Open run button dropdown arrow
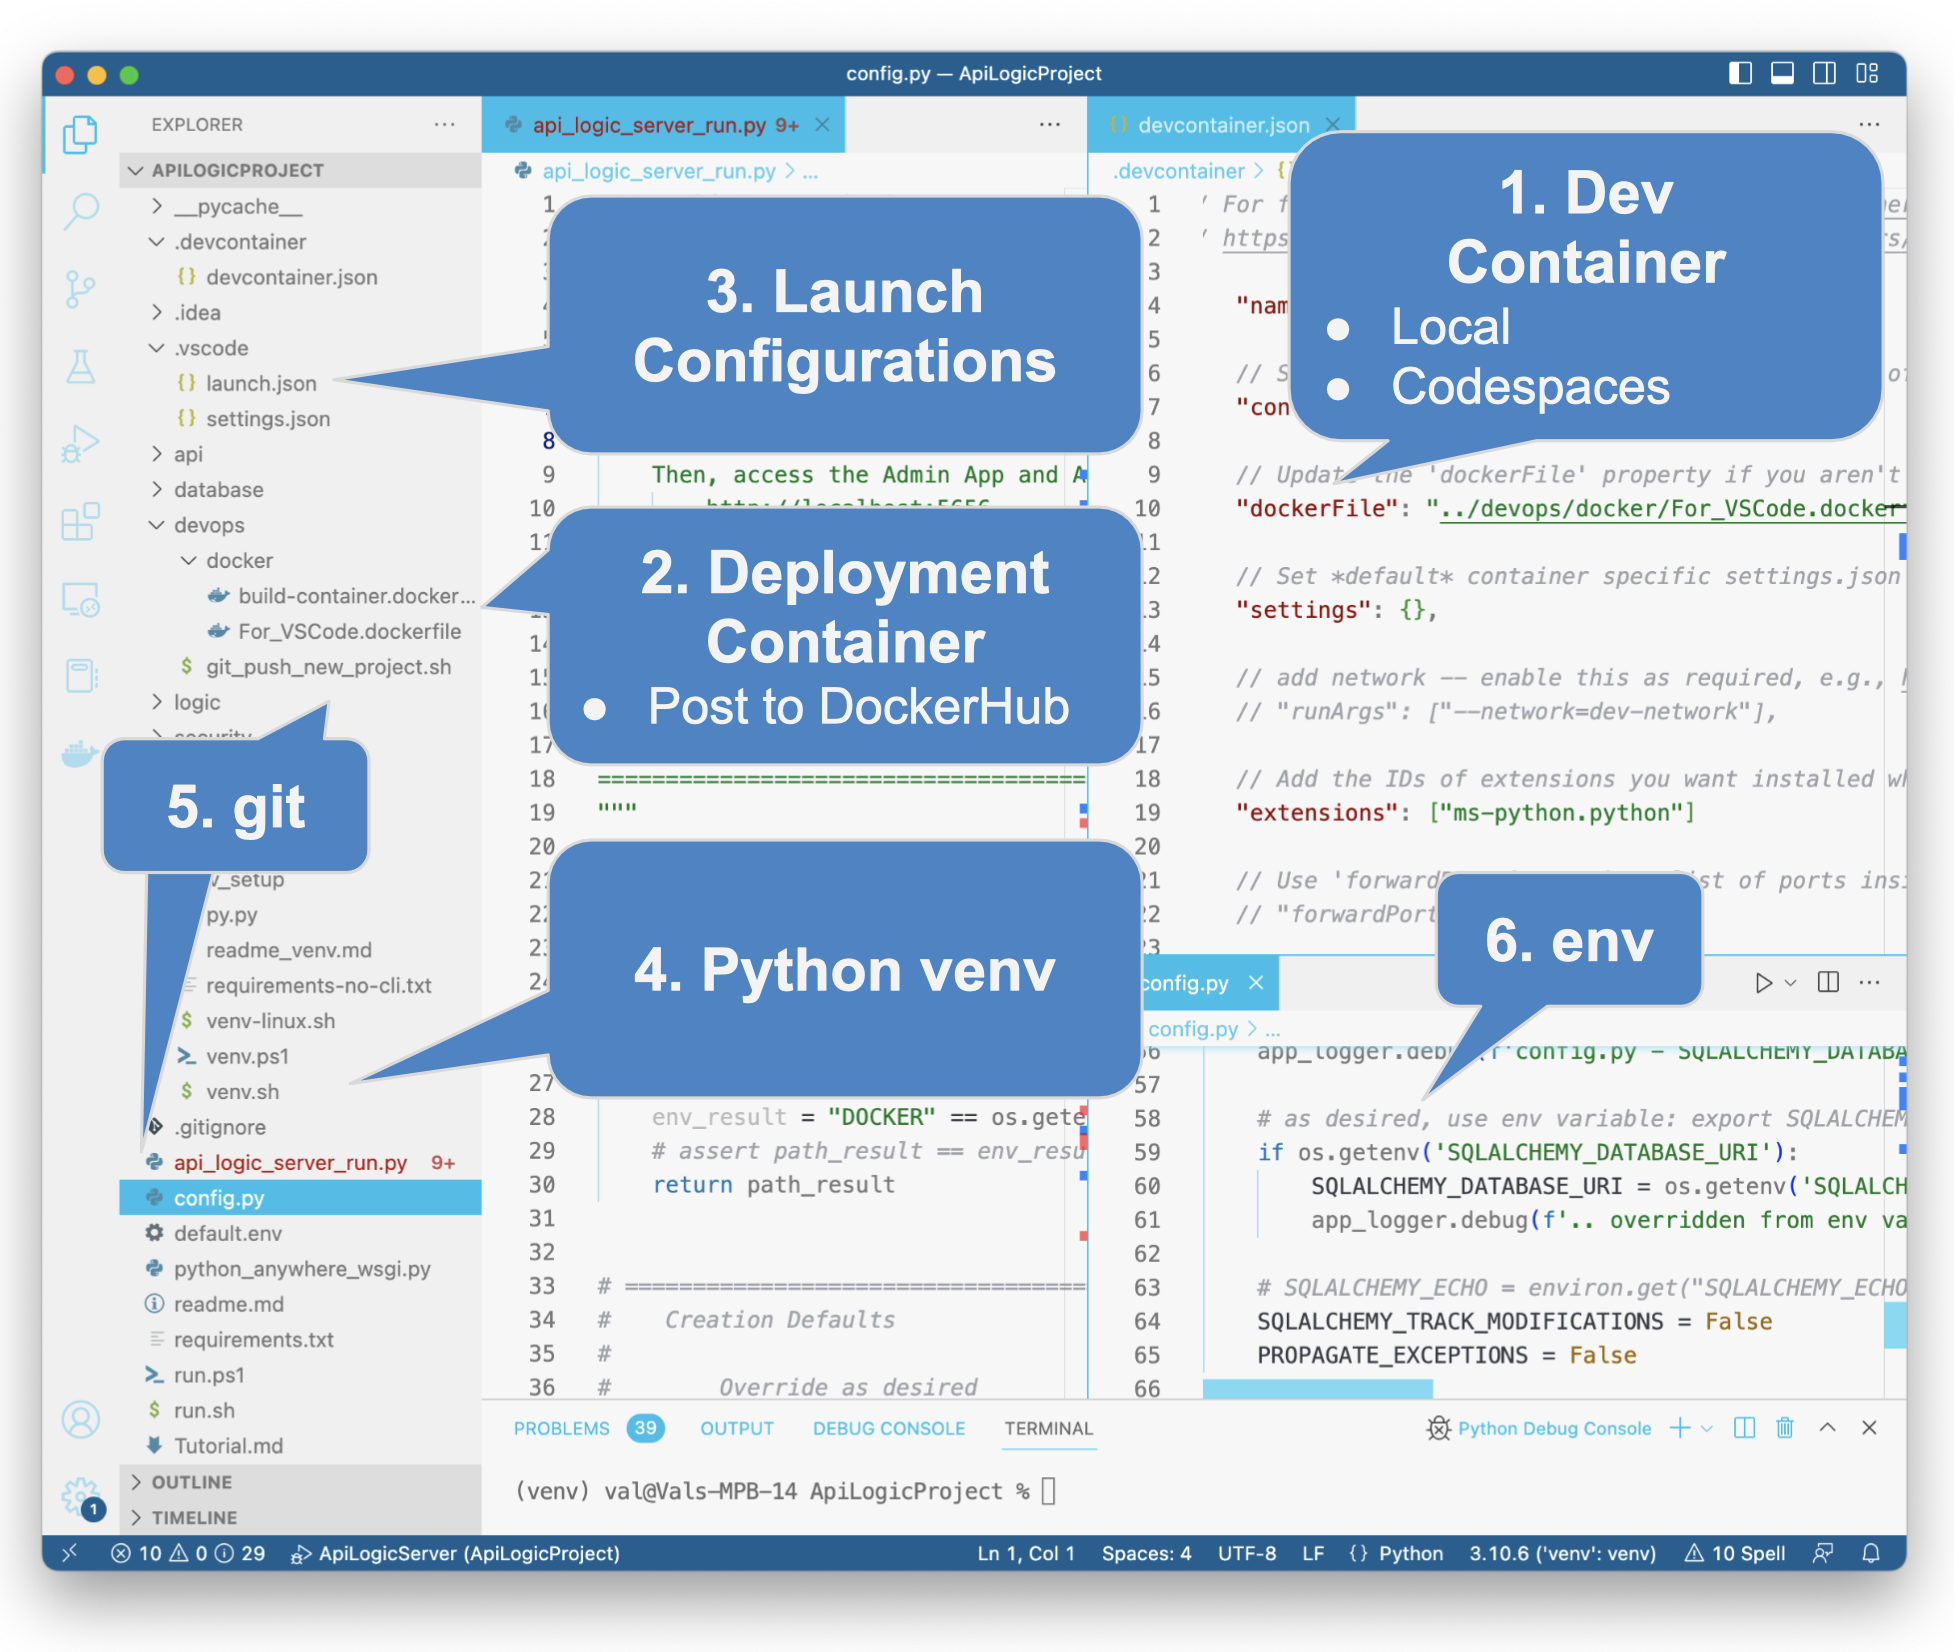The width and height of the screenshot is (1954, 1652). pos(1791,983)
